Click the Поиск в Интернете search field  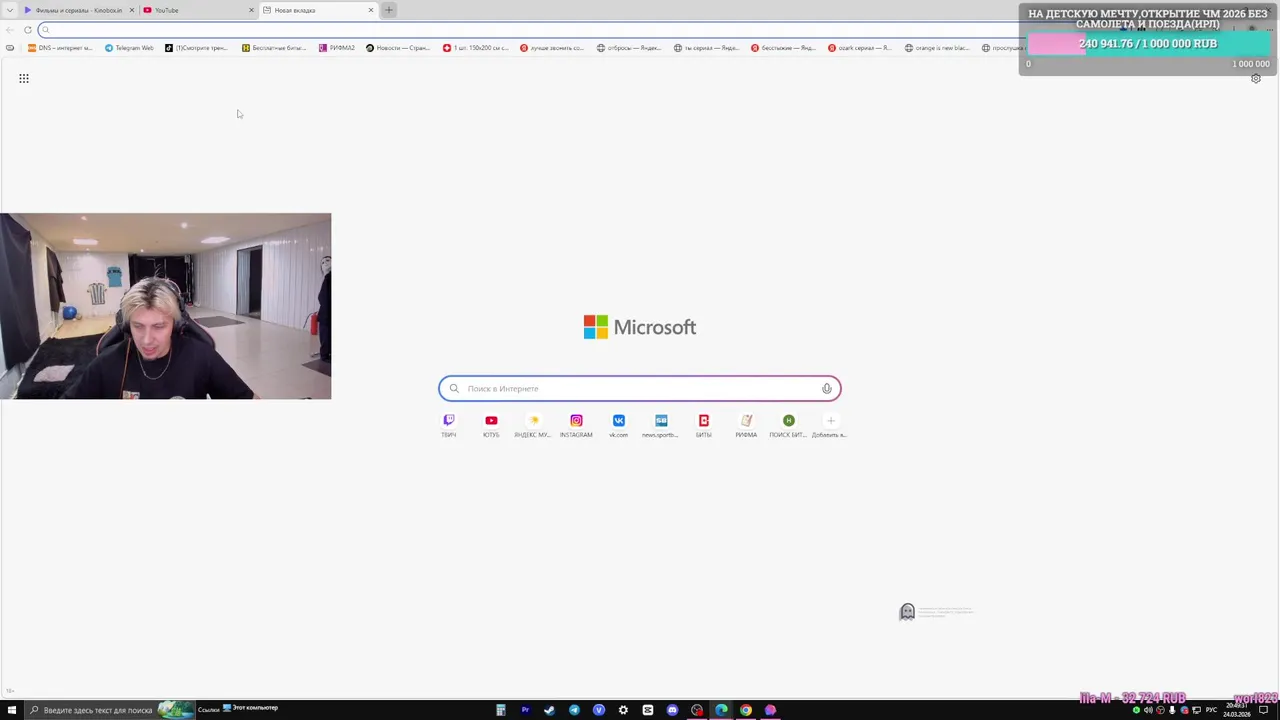[640, 388]
